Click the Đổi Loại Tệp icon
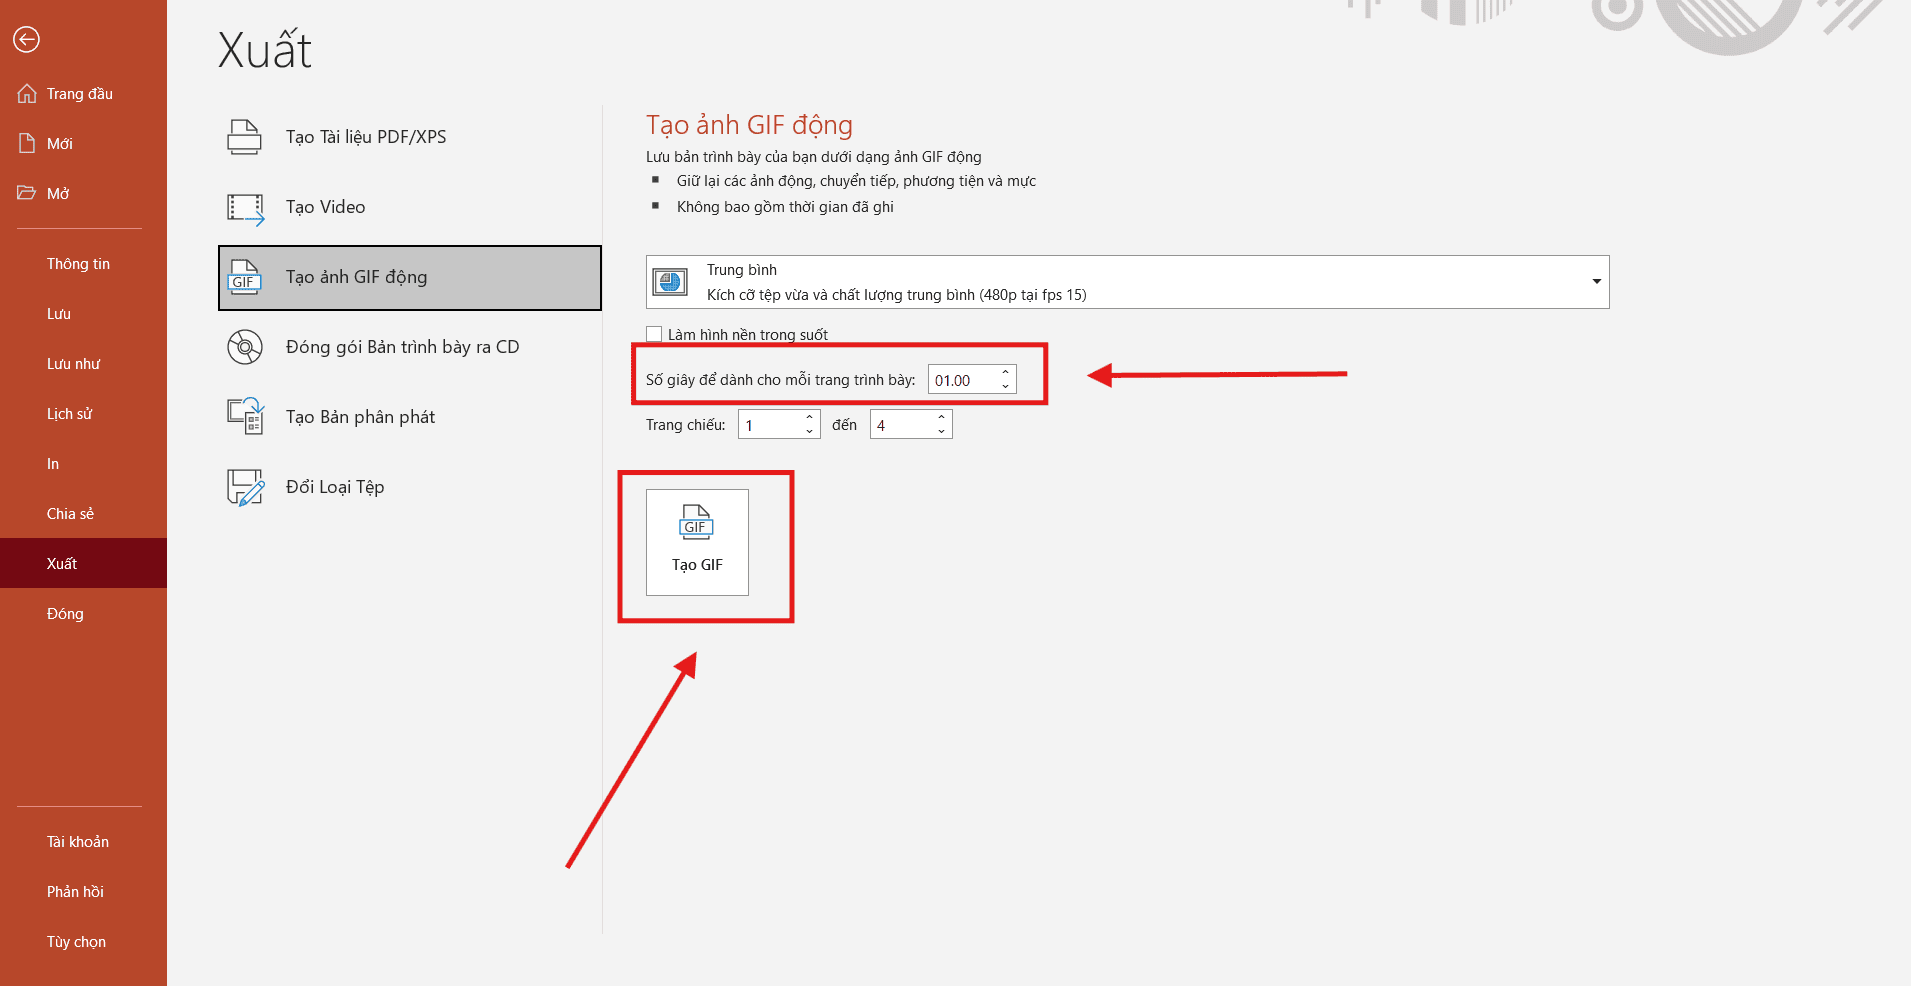The height and width of the screenshot is (986, 1911). point(244,487)
